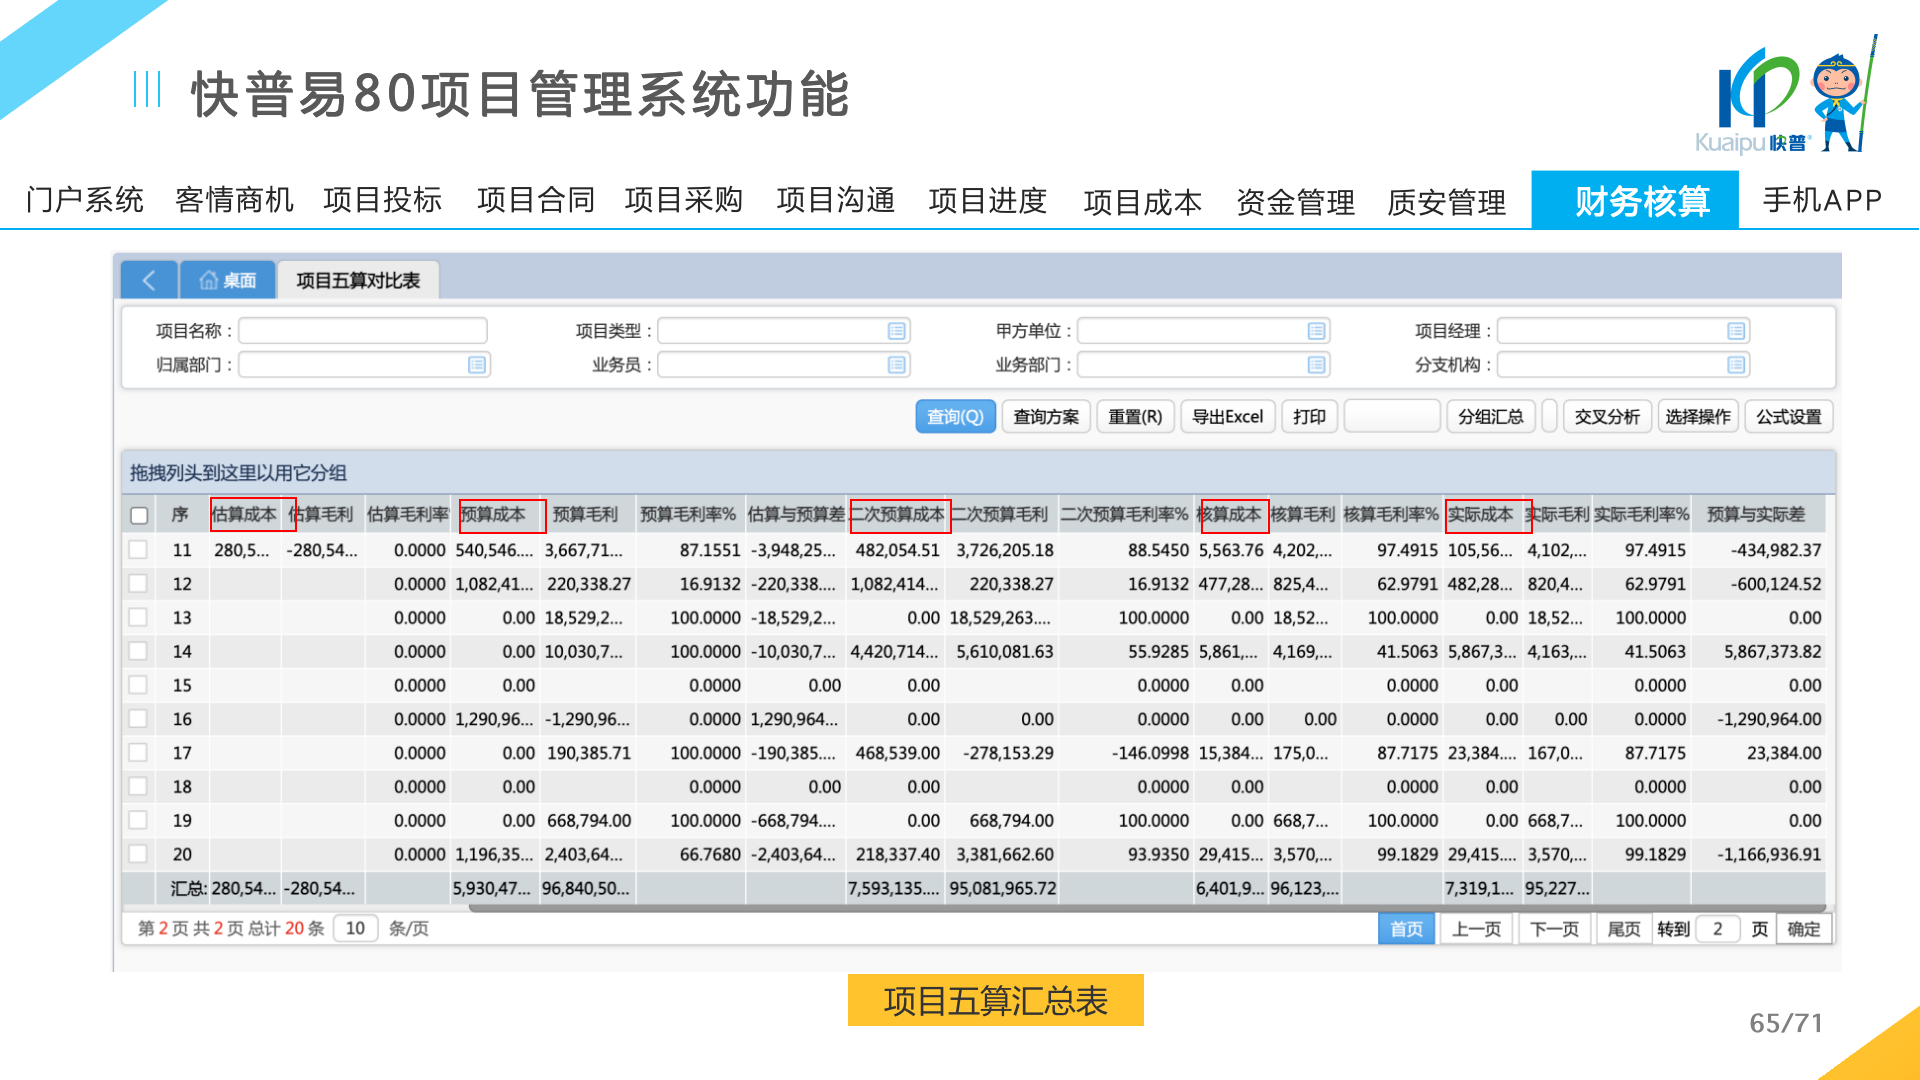1920x1080 pixels.
Task: Select the 财务核算 navigation tab
Action: (x=1641, y=201)
